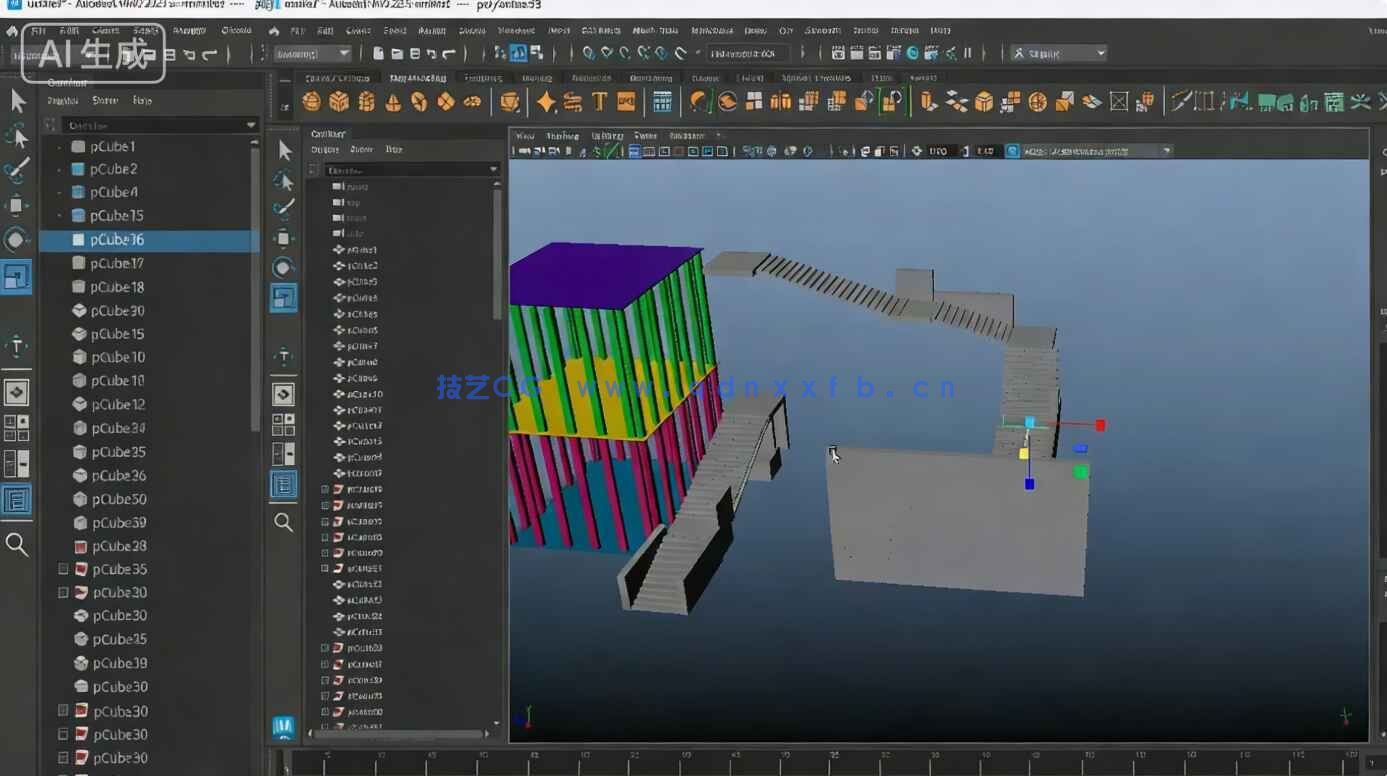
Task: Select pCube1 in the left outliner
Action: (x=112, y=146)
